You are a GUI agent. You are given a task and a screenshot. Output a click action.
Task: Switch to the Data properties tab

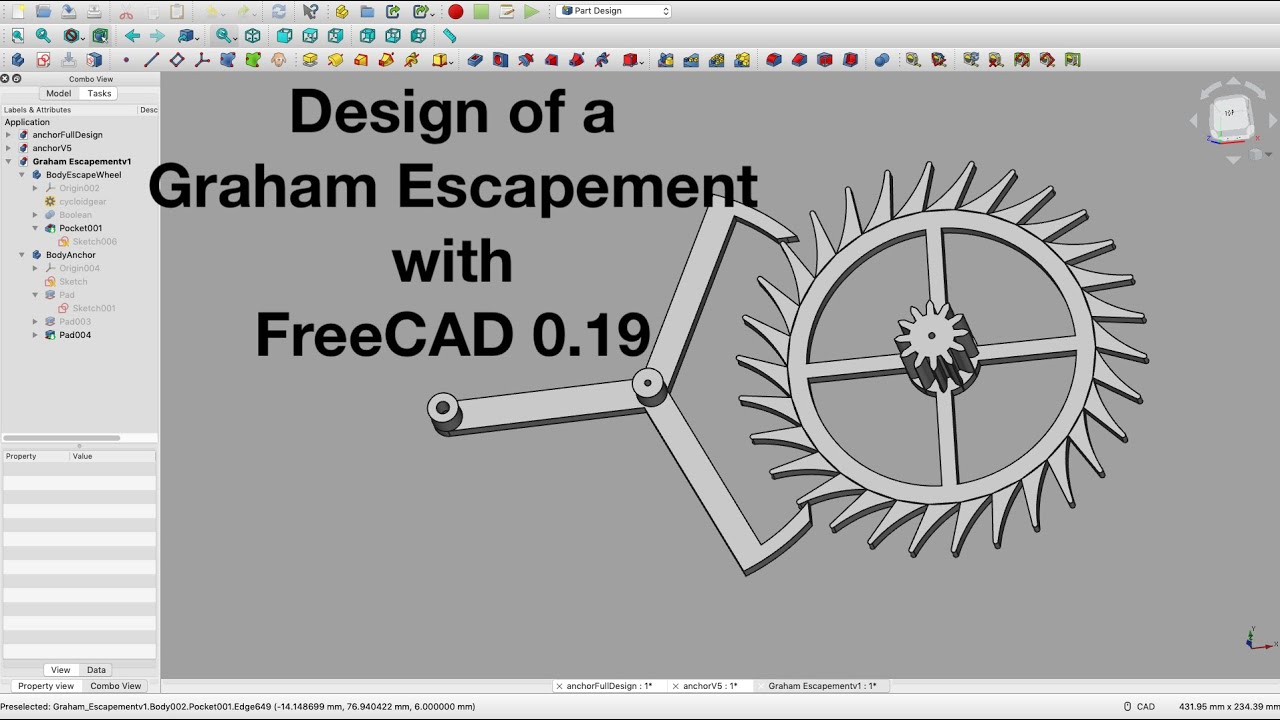[x=96, y=670]
